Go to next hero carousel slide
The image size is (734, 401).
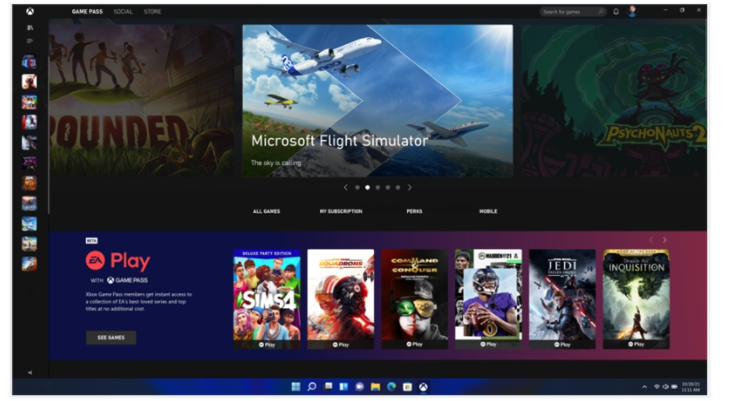410,187
